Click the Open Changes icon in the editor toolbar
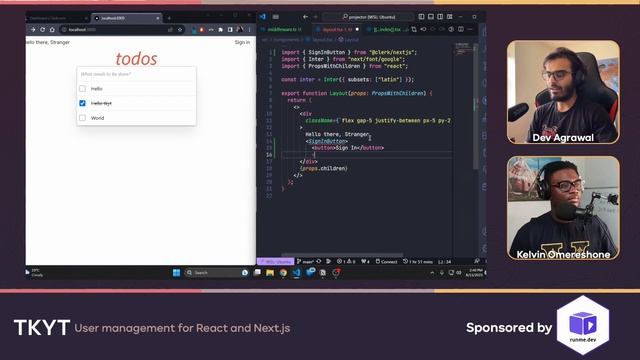640x360 pixels. point(414,29)
